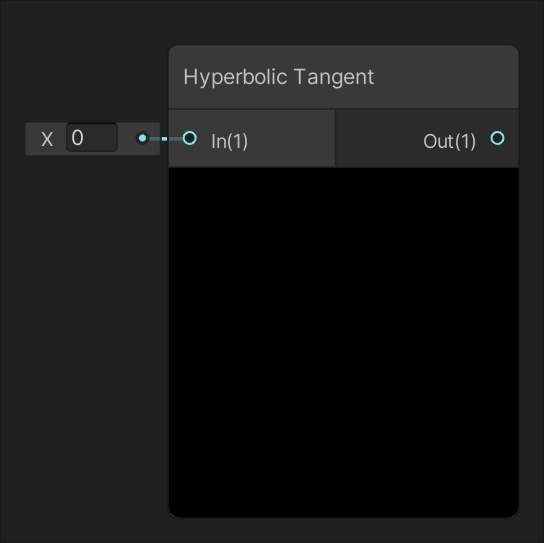Click the top-left corner of the preview thumbnail
Screen dimensions: 544x543
[x=172, y=170]
